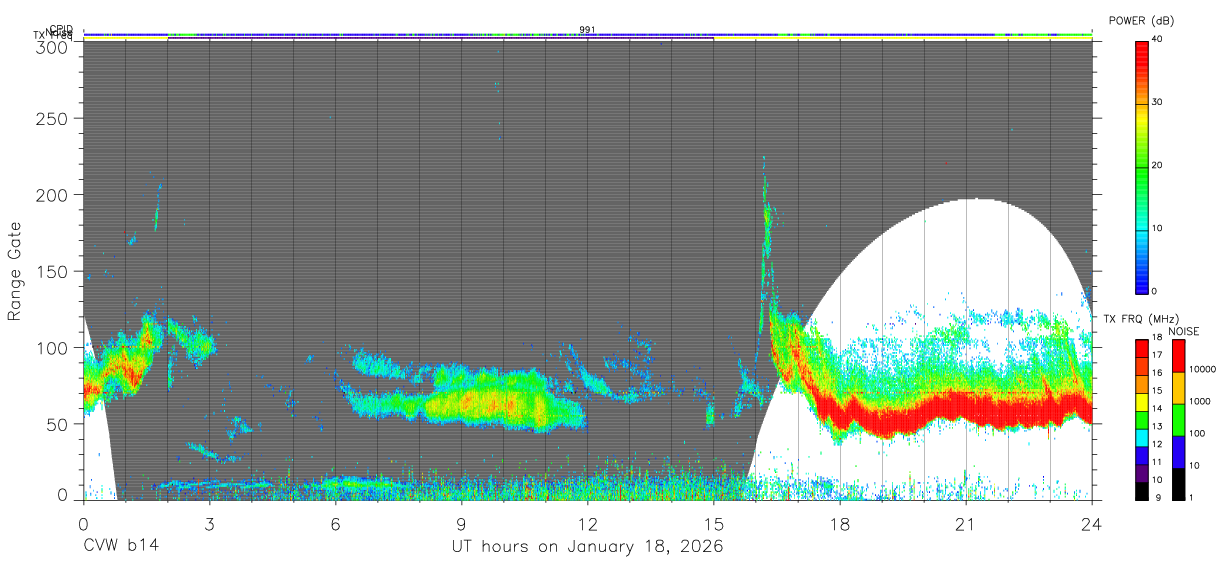Screen dimensions: 1228x567
Task: Click the 15 tick on UT hours axis
Action: 713,523
